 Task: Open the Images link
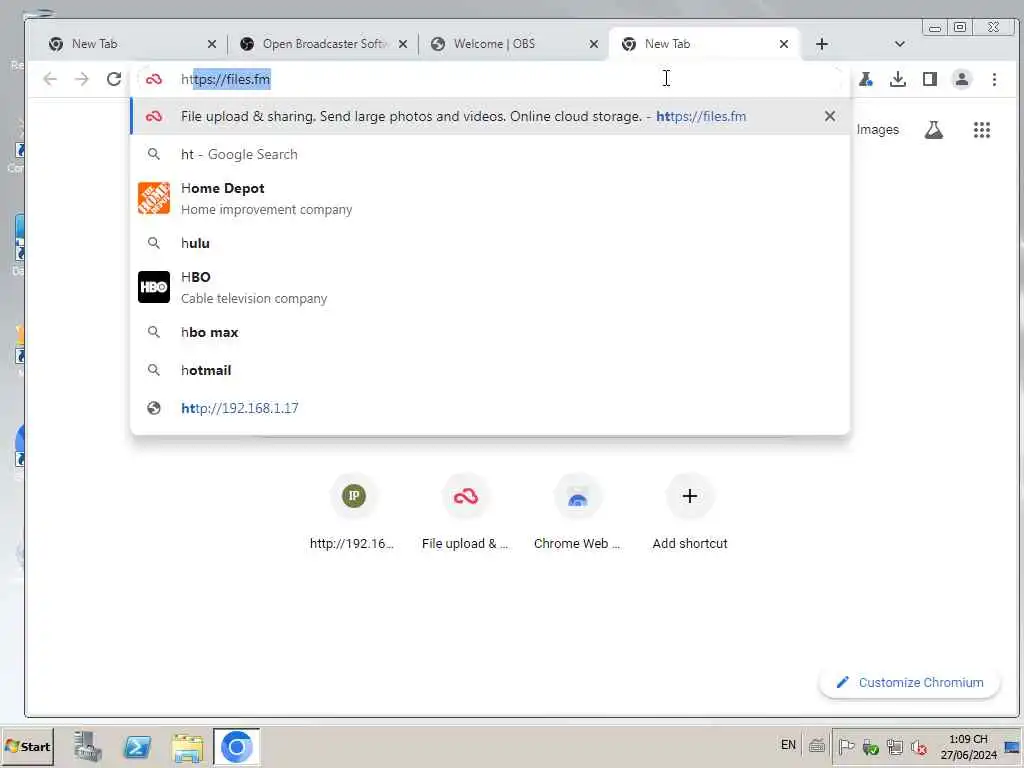coord(877,130)
